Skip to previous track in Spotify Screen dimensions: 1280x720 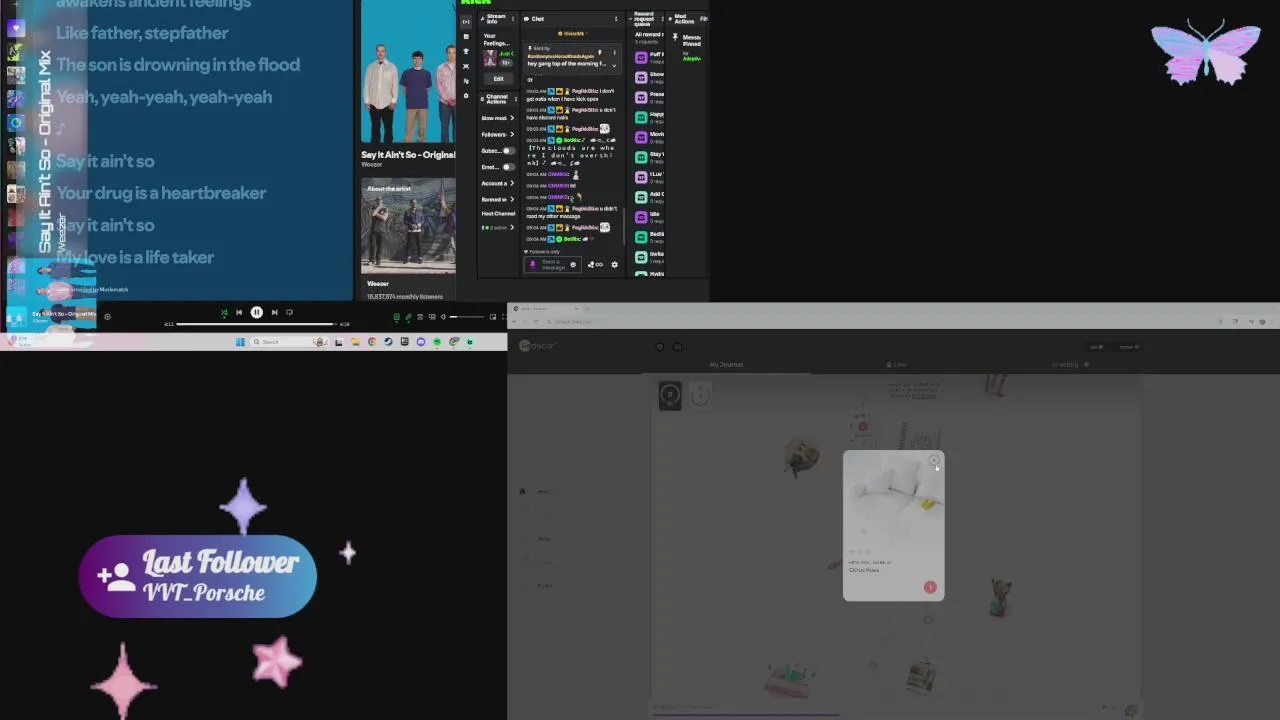click(x=239, y=312)
